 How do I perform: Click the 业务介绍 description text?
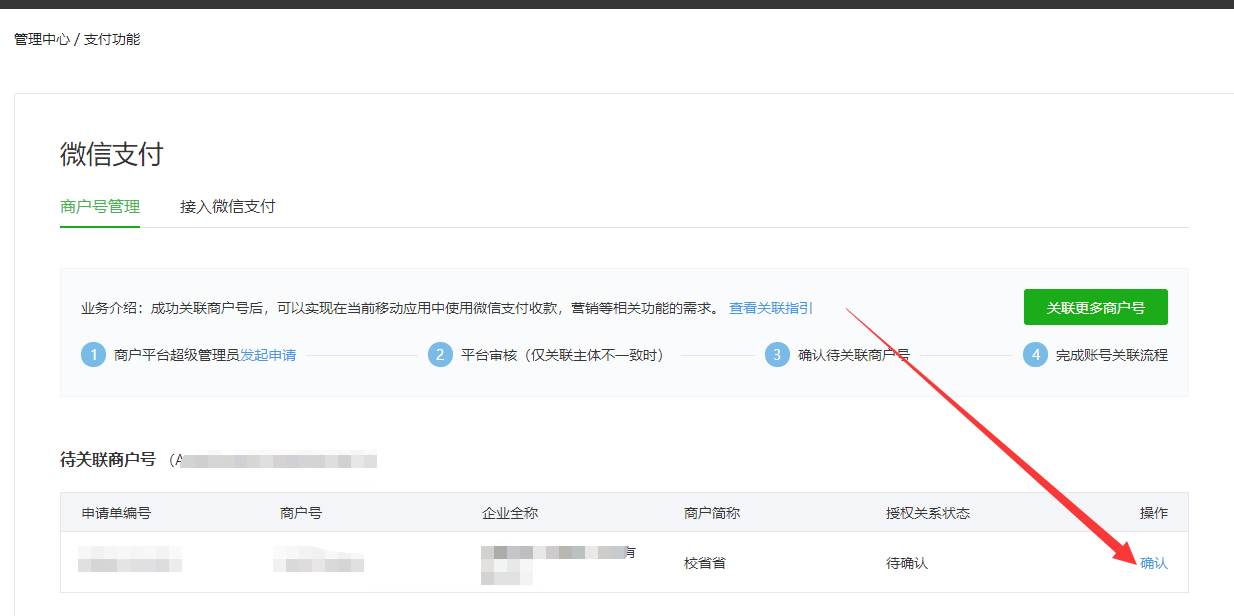point(400,308)
